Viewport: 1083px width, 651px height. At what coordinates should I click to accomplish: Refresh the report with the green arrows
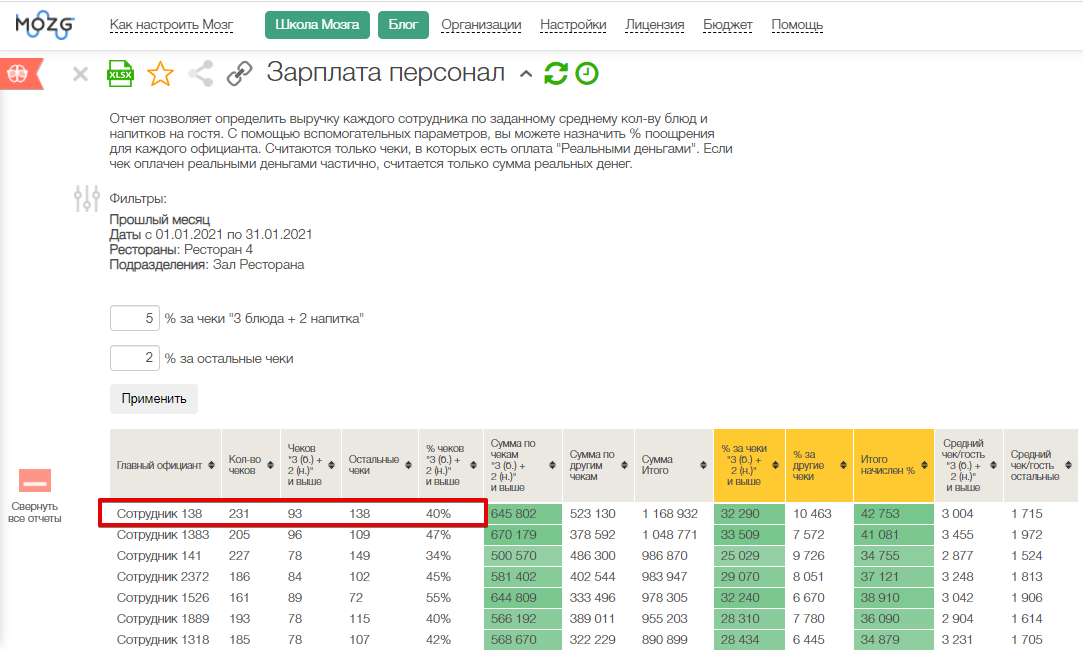556,73
